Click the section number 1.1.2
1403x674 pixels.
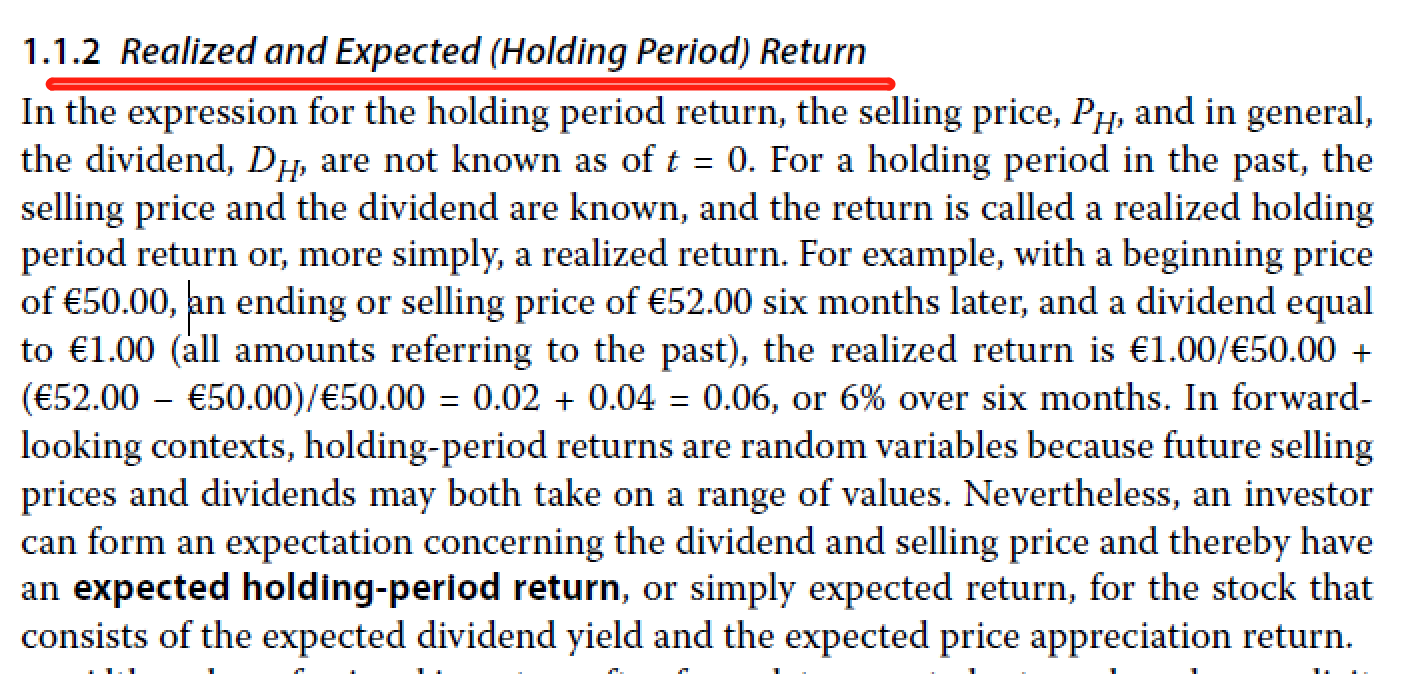(61, 51)
